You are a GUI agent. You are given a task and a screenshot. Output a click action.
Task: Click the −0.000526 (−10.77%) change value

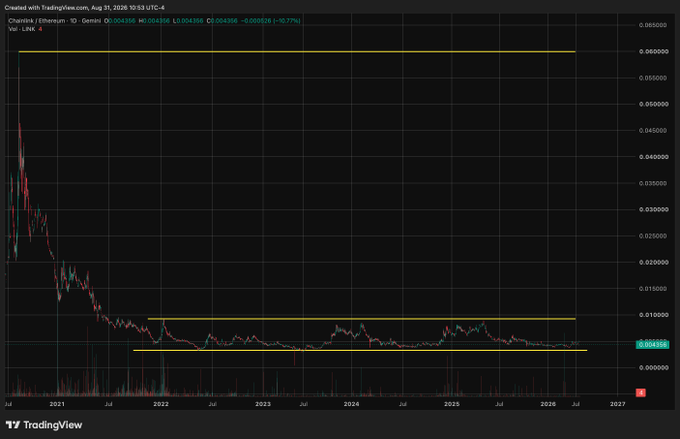[x=271, y=21]
